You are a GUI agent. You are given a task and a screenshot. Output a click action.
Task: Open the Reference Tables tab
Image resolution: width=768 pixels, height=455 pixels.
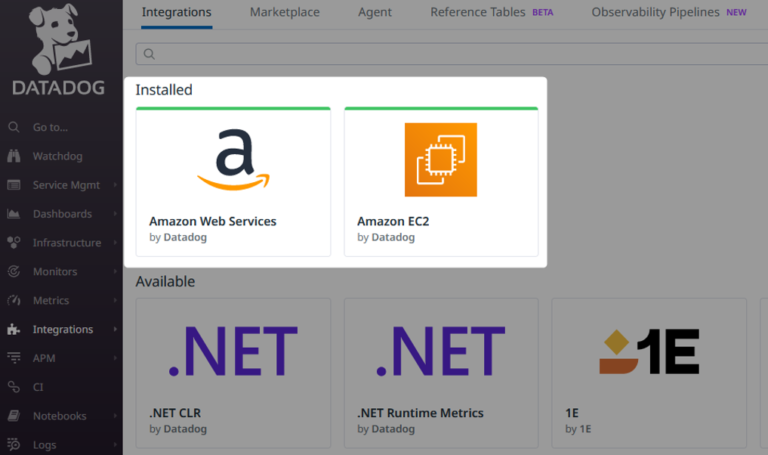pyautogui.click(x=477, y=13)
